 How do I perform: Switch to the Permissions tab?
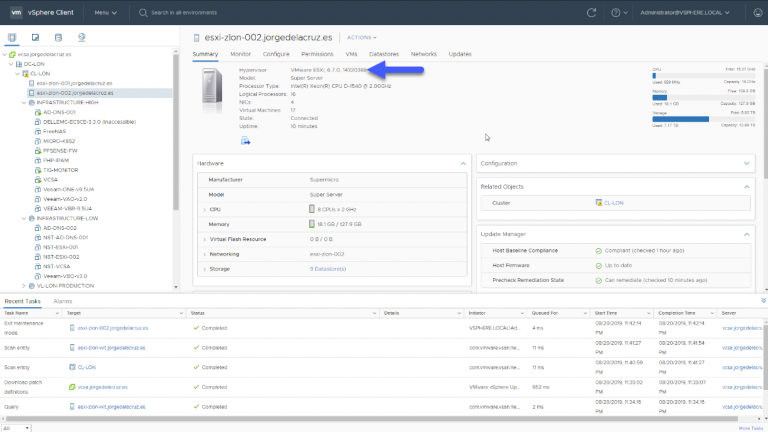(x=317, y=54)
